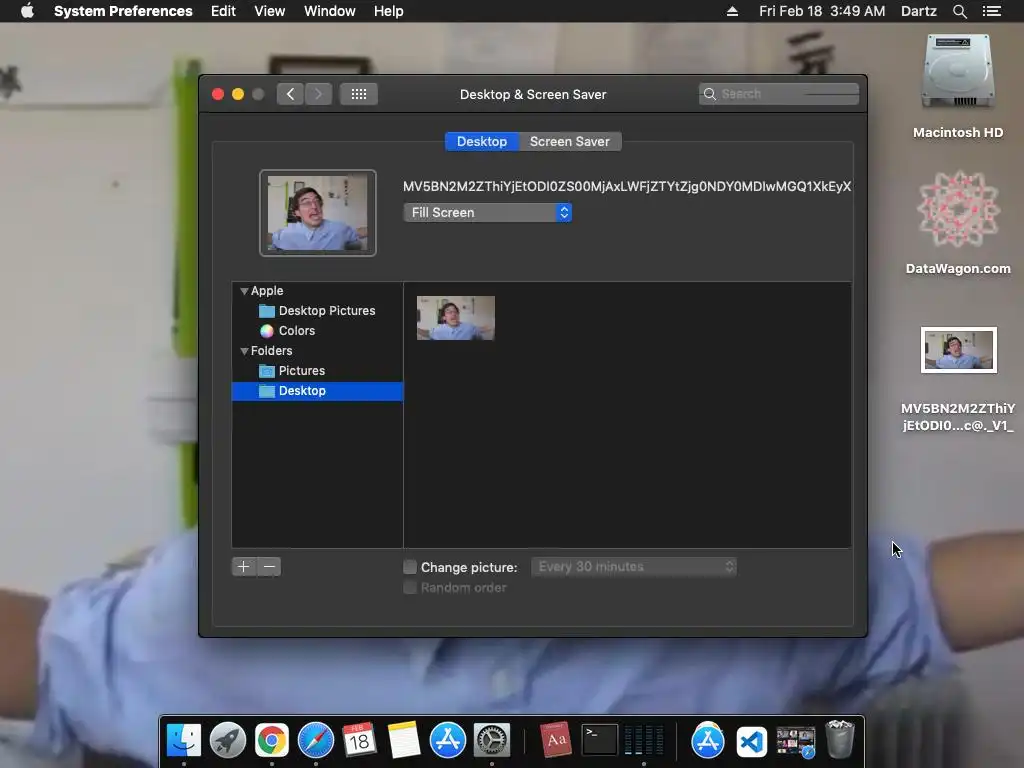
Task: Open App Store icon beside Notes in Dock
Action: [447, 741]
